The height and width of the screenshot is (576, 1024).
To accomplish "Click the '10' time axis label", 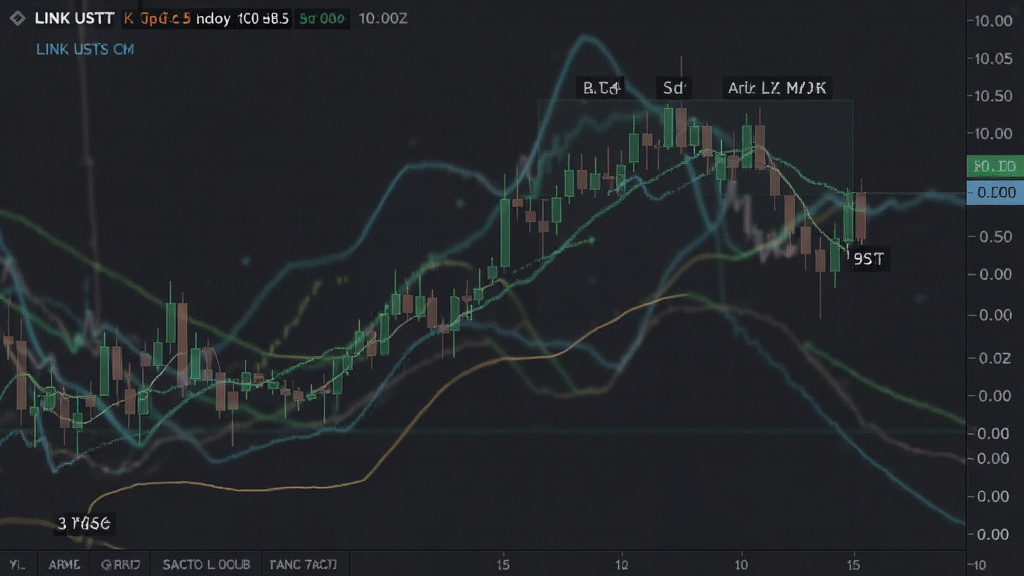I will point(741,565).
